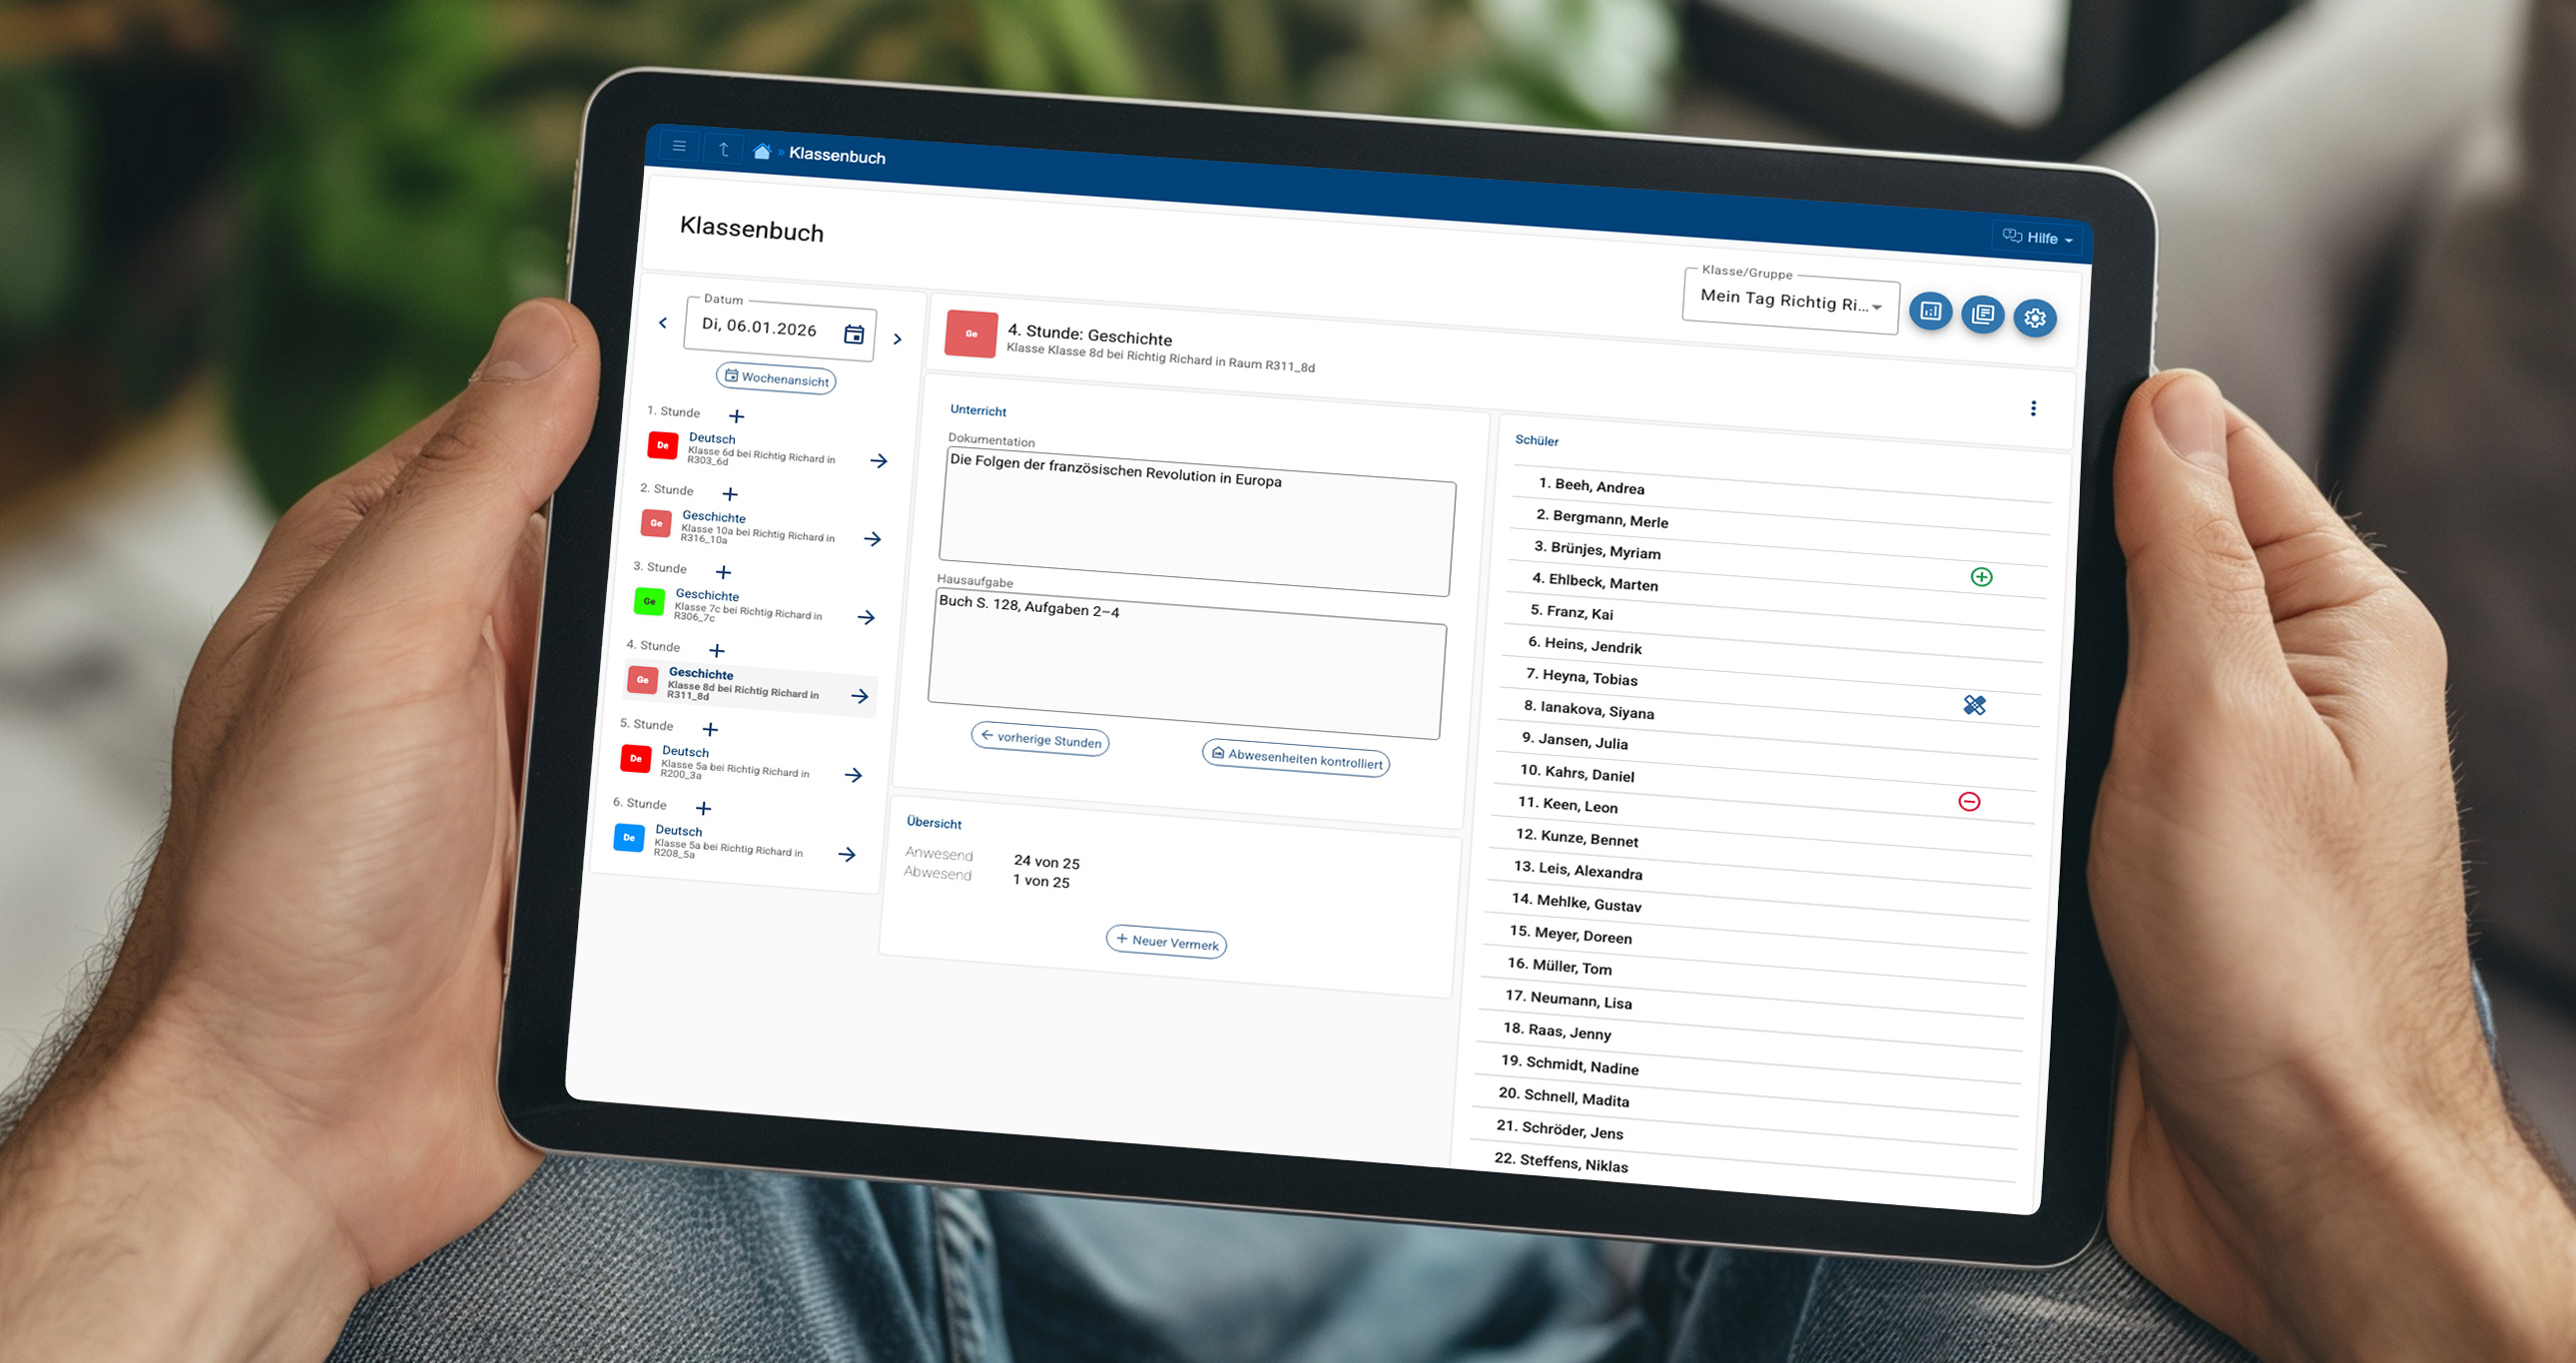Viewport: 2576px width, 1363px height.
Task: Toggle red minus mark for Keen, Leon
Action: [x=1969, y=801]
